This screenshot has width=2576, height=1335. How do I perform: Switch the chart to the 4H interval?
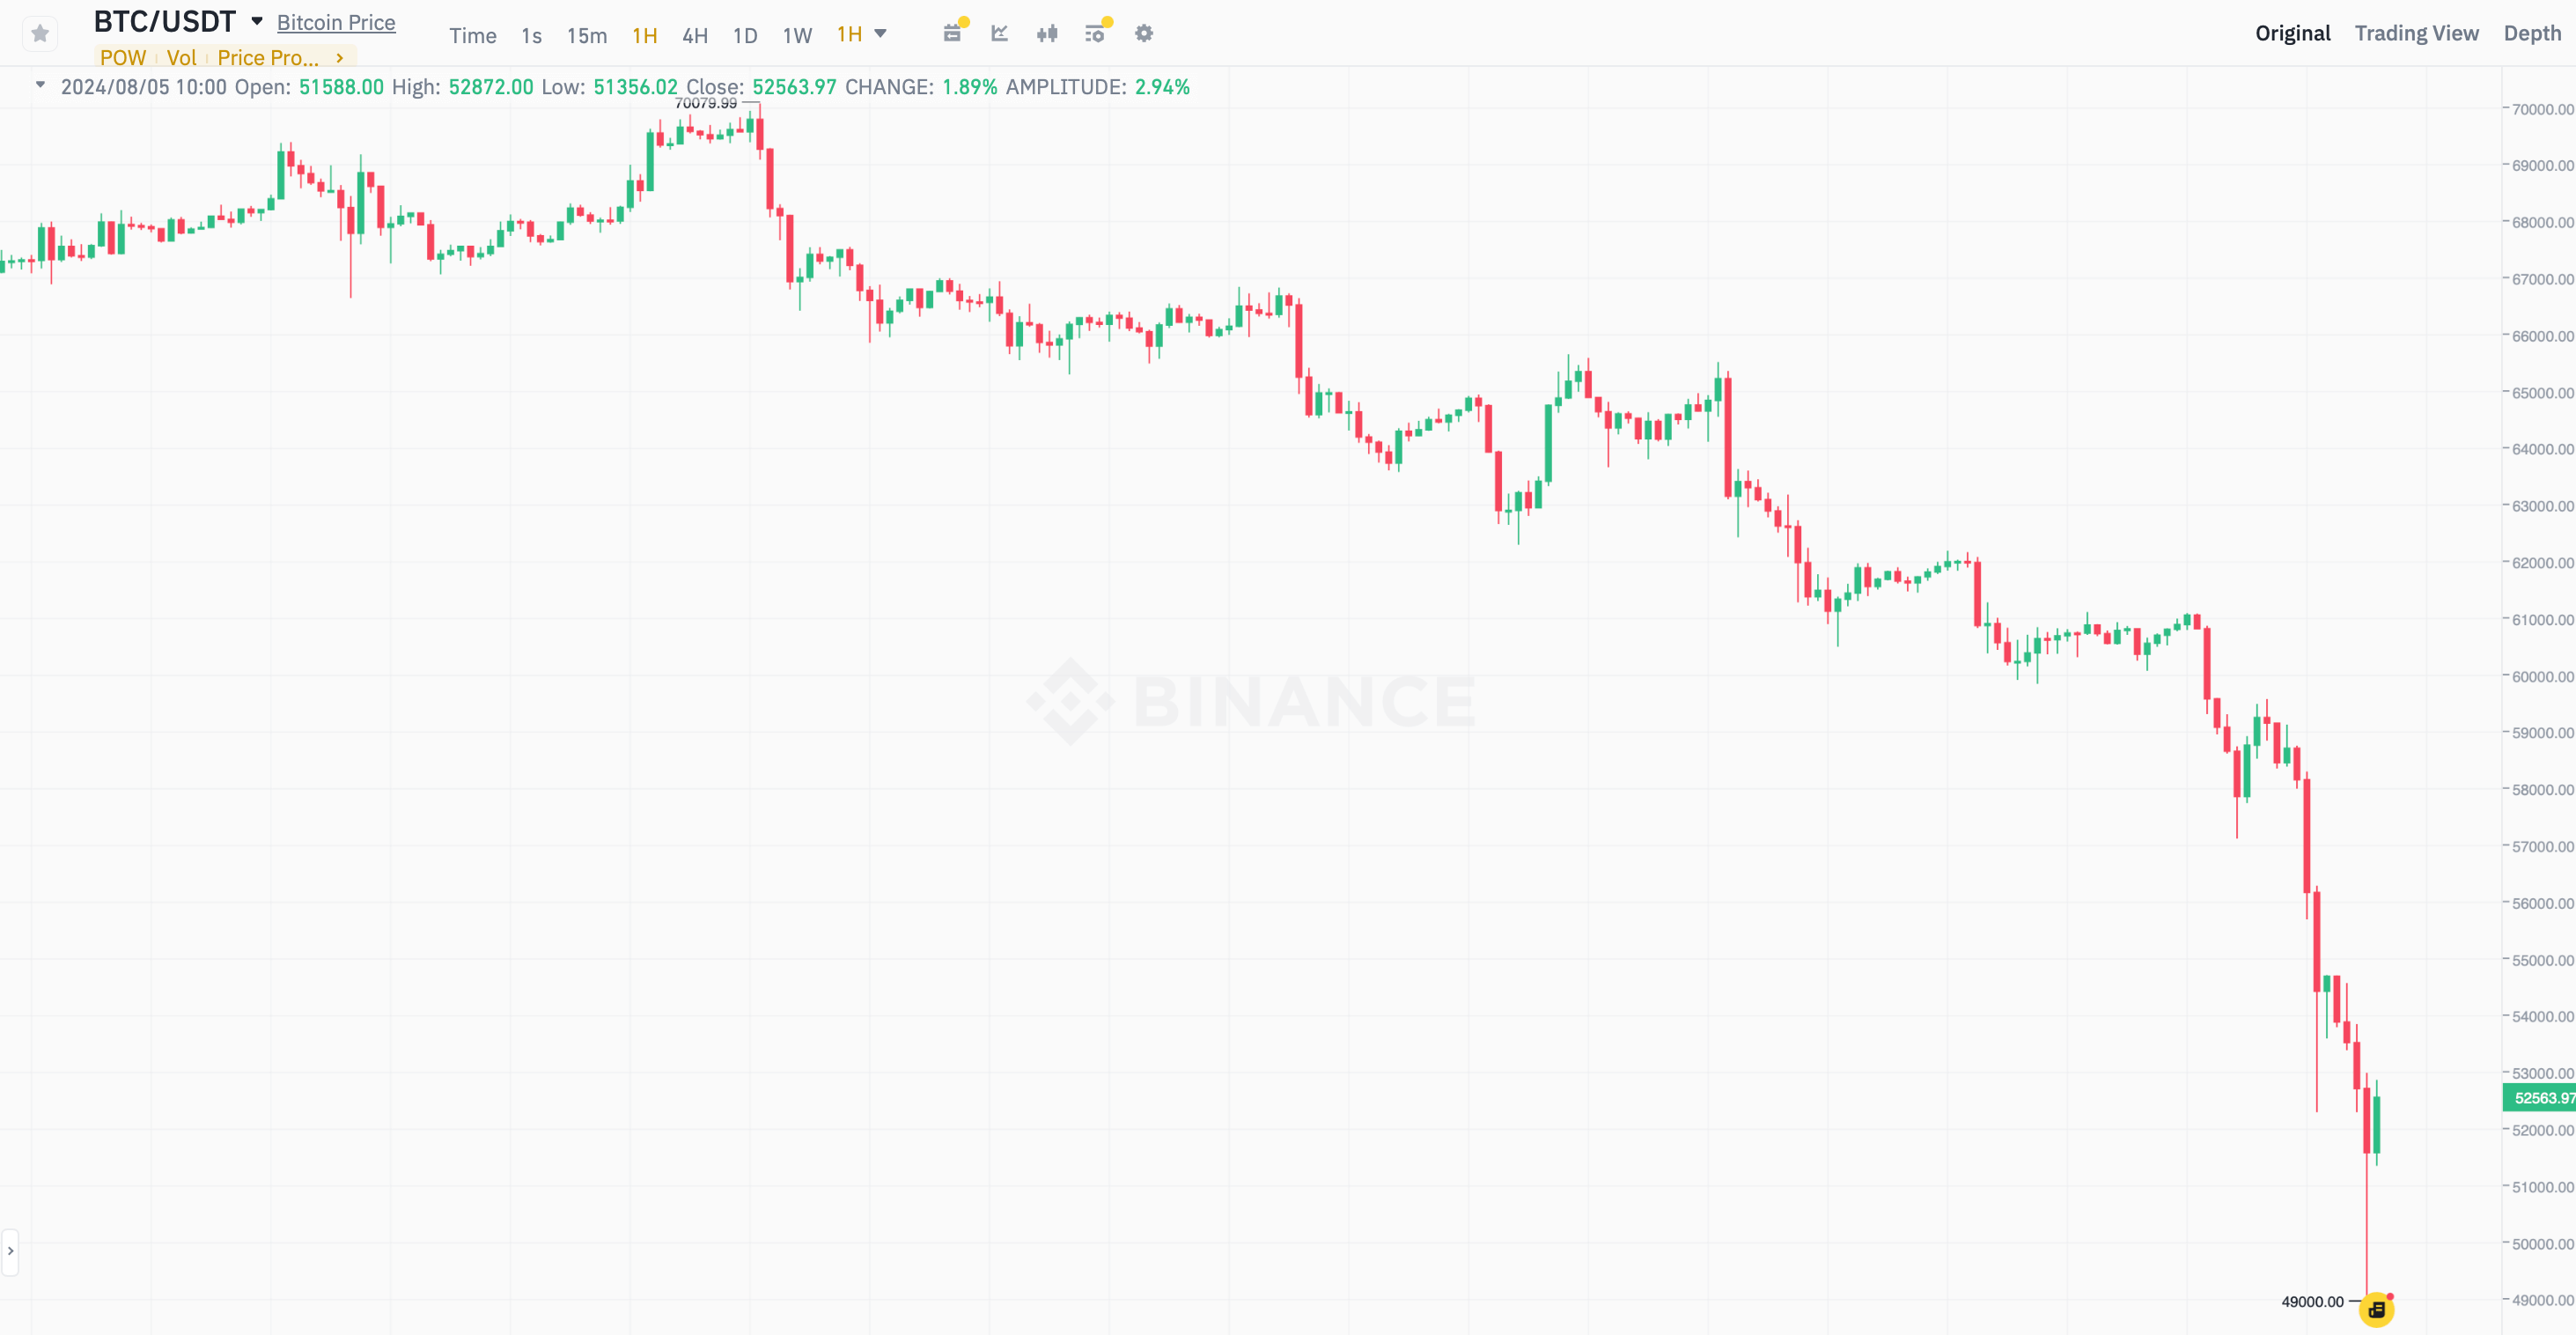point(695,36)
